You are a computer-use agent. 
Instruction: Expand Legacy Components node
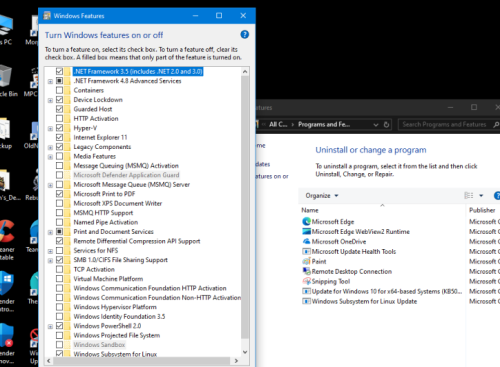[50, 147]
